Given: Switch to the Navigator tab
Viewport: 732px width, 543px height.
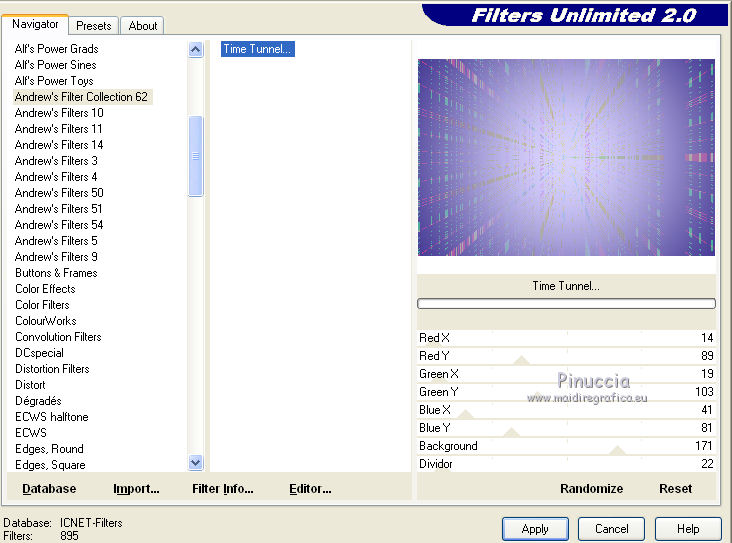Looking at the screenshot, I should coord(35,24).
